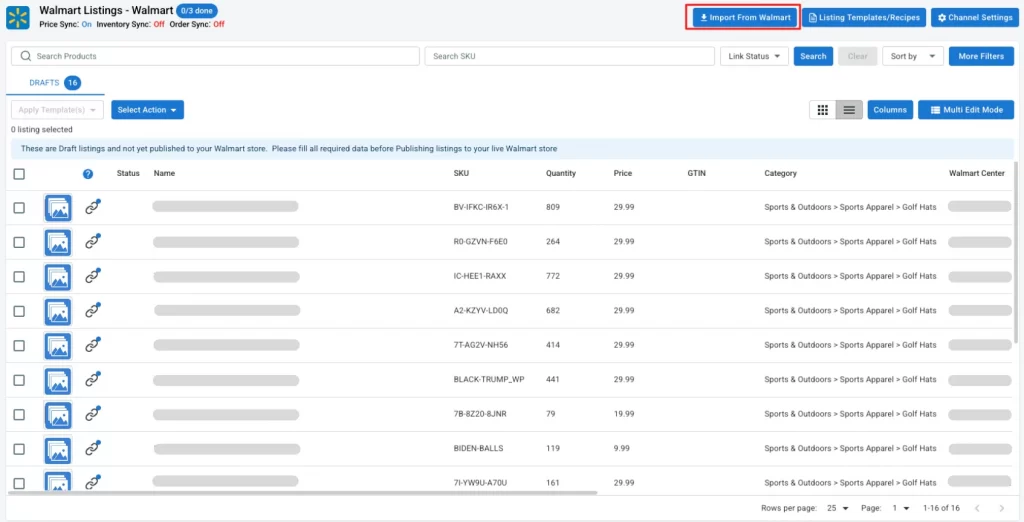Click Import From Walmart button
The image size is (1024, 522).
click(743, 18)
